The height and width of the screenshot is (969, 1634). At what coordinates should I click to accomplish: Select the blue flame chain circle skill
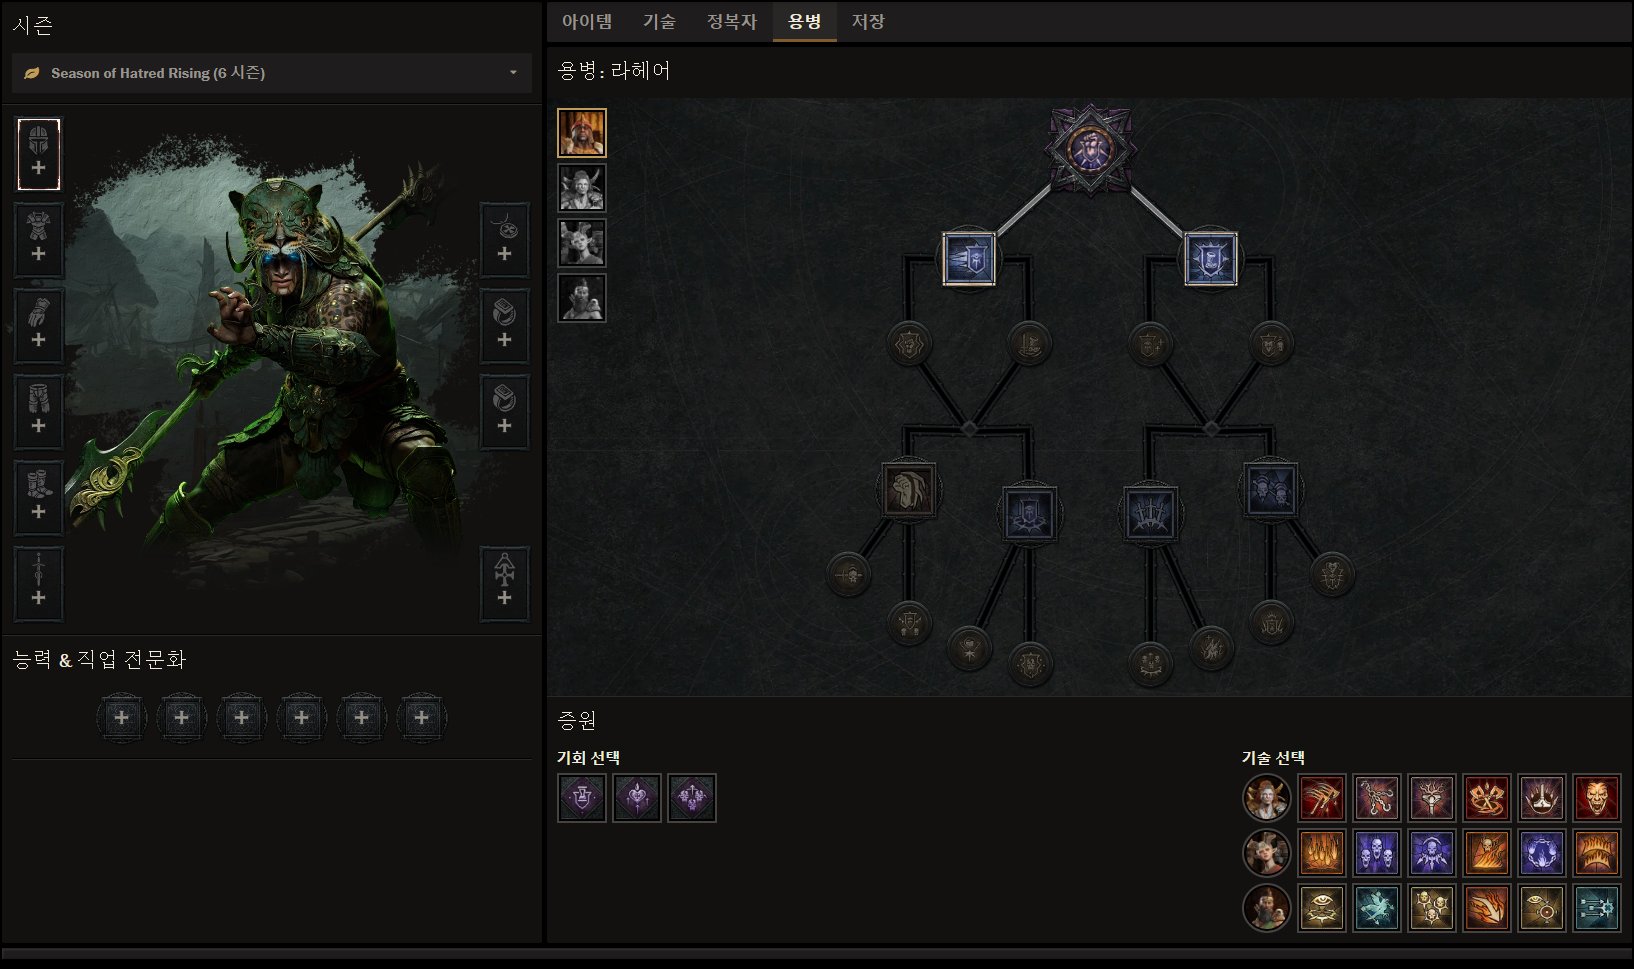tap(1542, 853)
